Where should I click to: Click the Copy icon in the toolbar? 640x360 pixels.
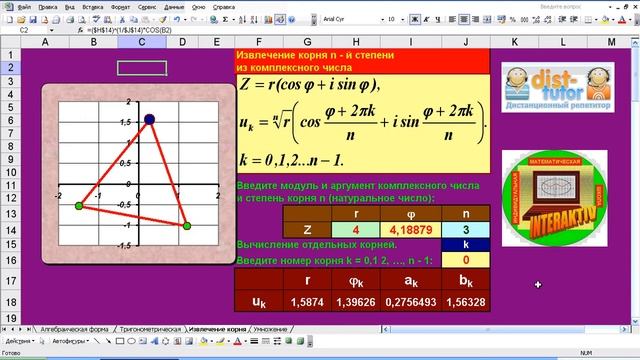click(x=134, y=20)
